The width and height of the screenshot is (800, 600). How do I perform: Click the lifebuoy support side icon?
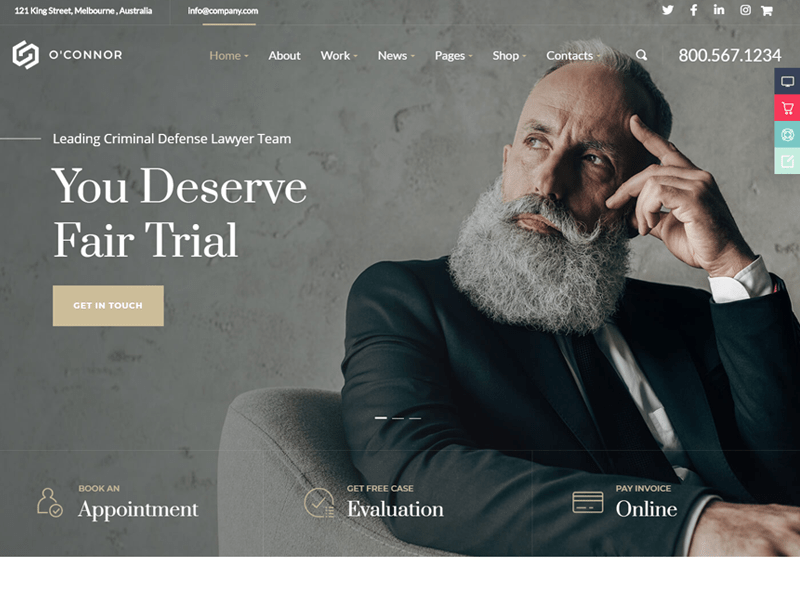pyautogui.click(x=787, y=135)
